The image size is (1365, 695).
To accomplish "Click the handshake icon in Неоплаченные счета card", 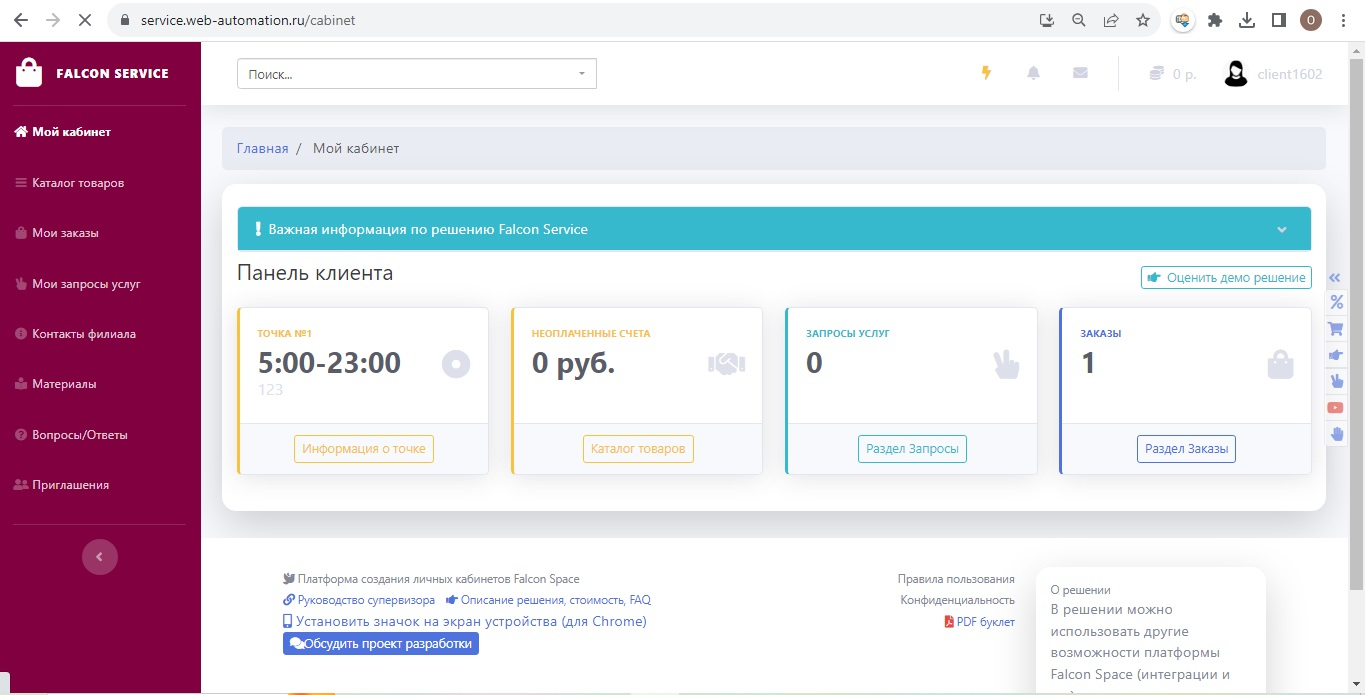I will [727, 365].
